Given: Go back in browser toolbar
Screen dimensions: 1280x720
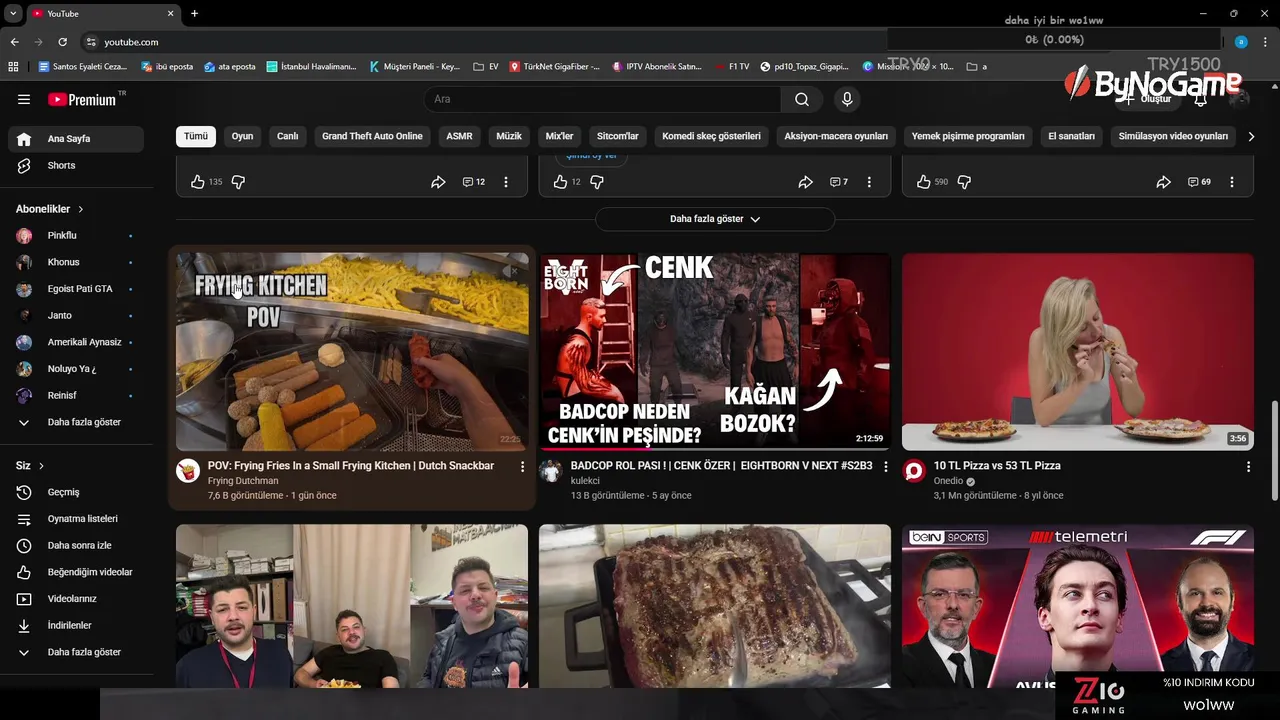Looking at the screenshot, I should pos(14,42).
